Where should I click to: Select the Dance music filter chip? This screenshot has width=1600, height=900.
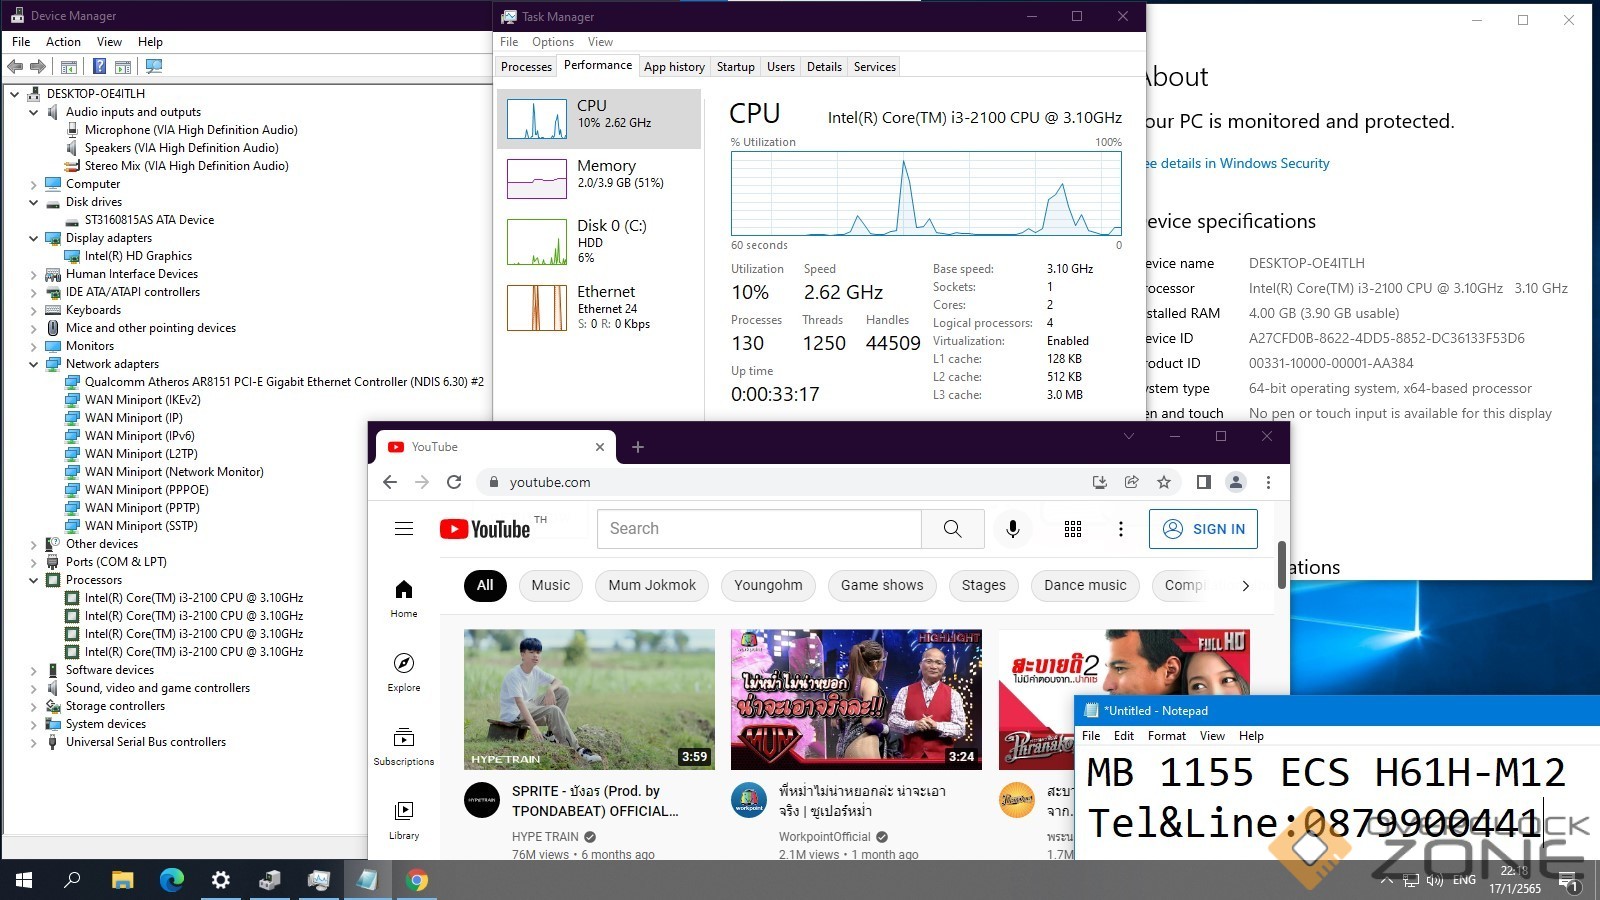[1085, 586]
